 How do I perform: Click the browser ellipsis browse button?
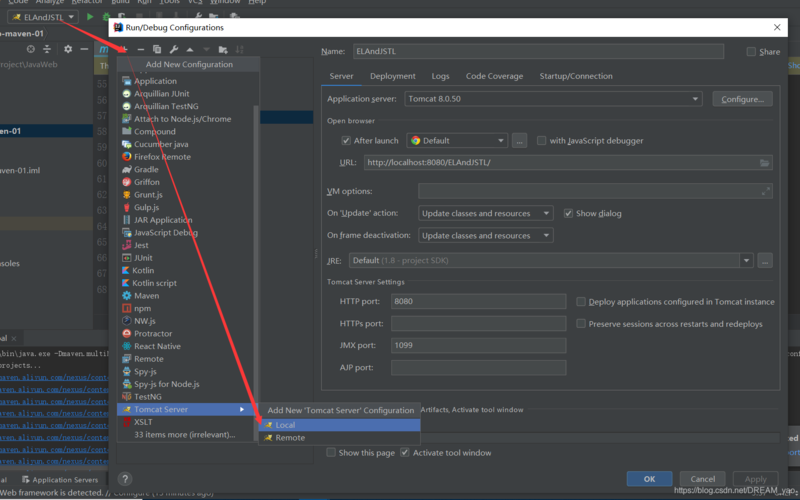coord(519,140)
